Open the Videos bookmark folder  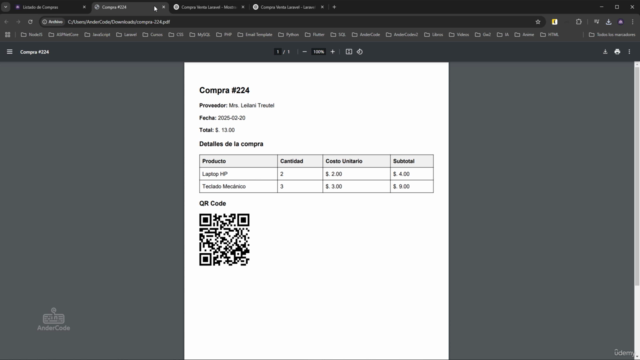459,35
